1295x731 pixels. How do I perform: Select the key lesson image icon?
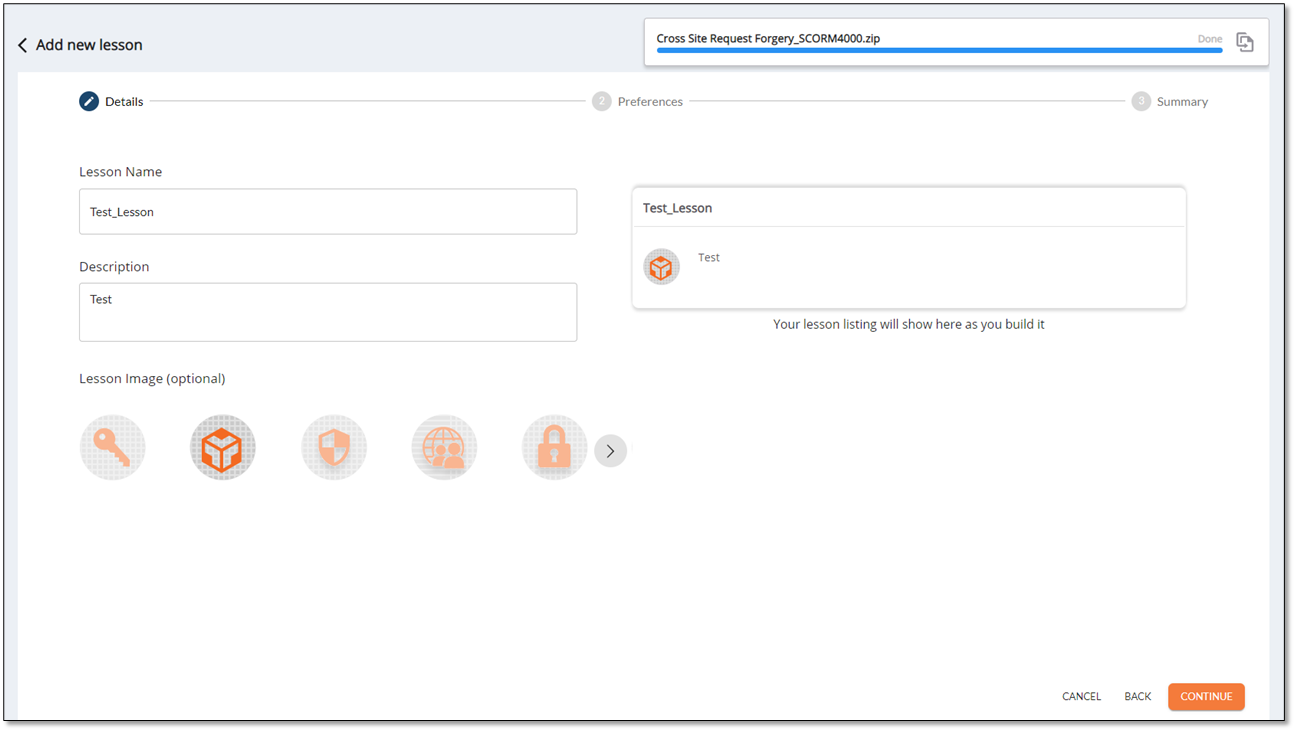(112, 448)
